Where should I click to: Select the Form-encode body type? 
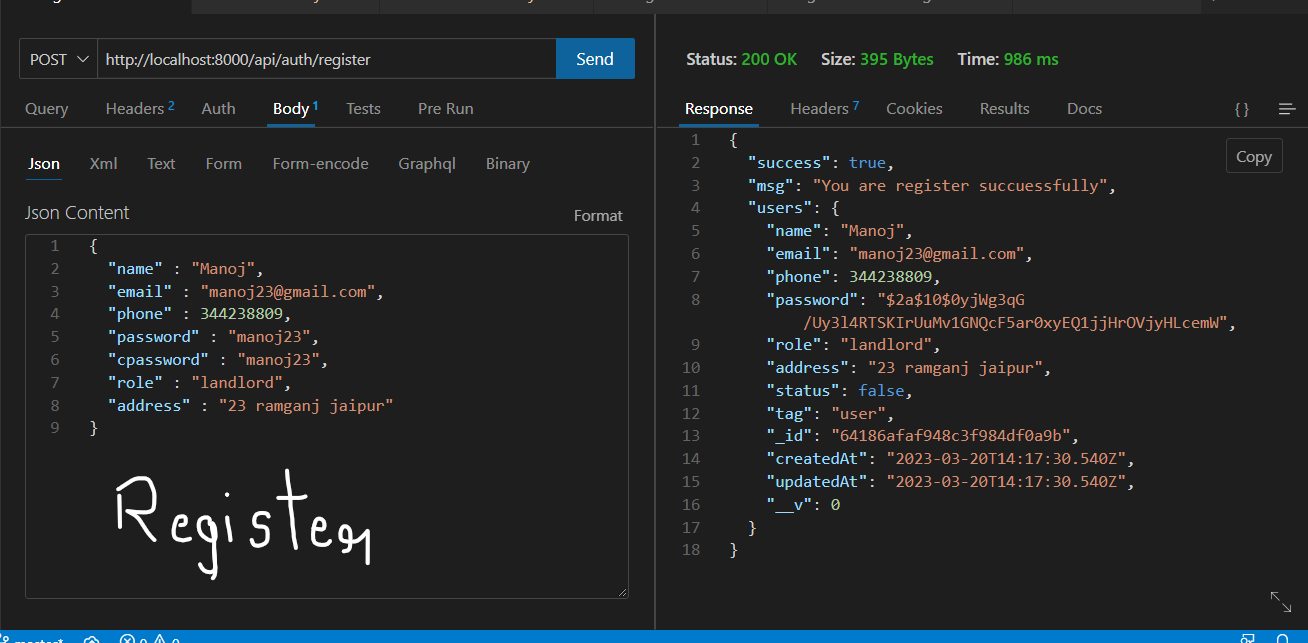tap(320, 163)
